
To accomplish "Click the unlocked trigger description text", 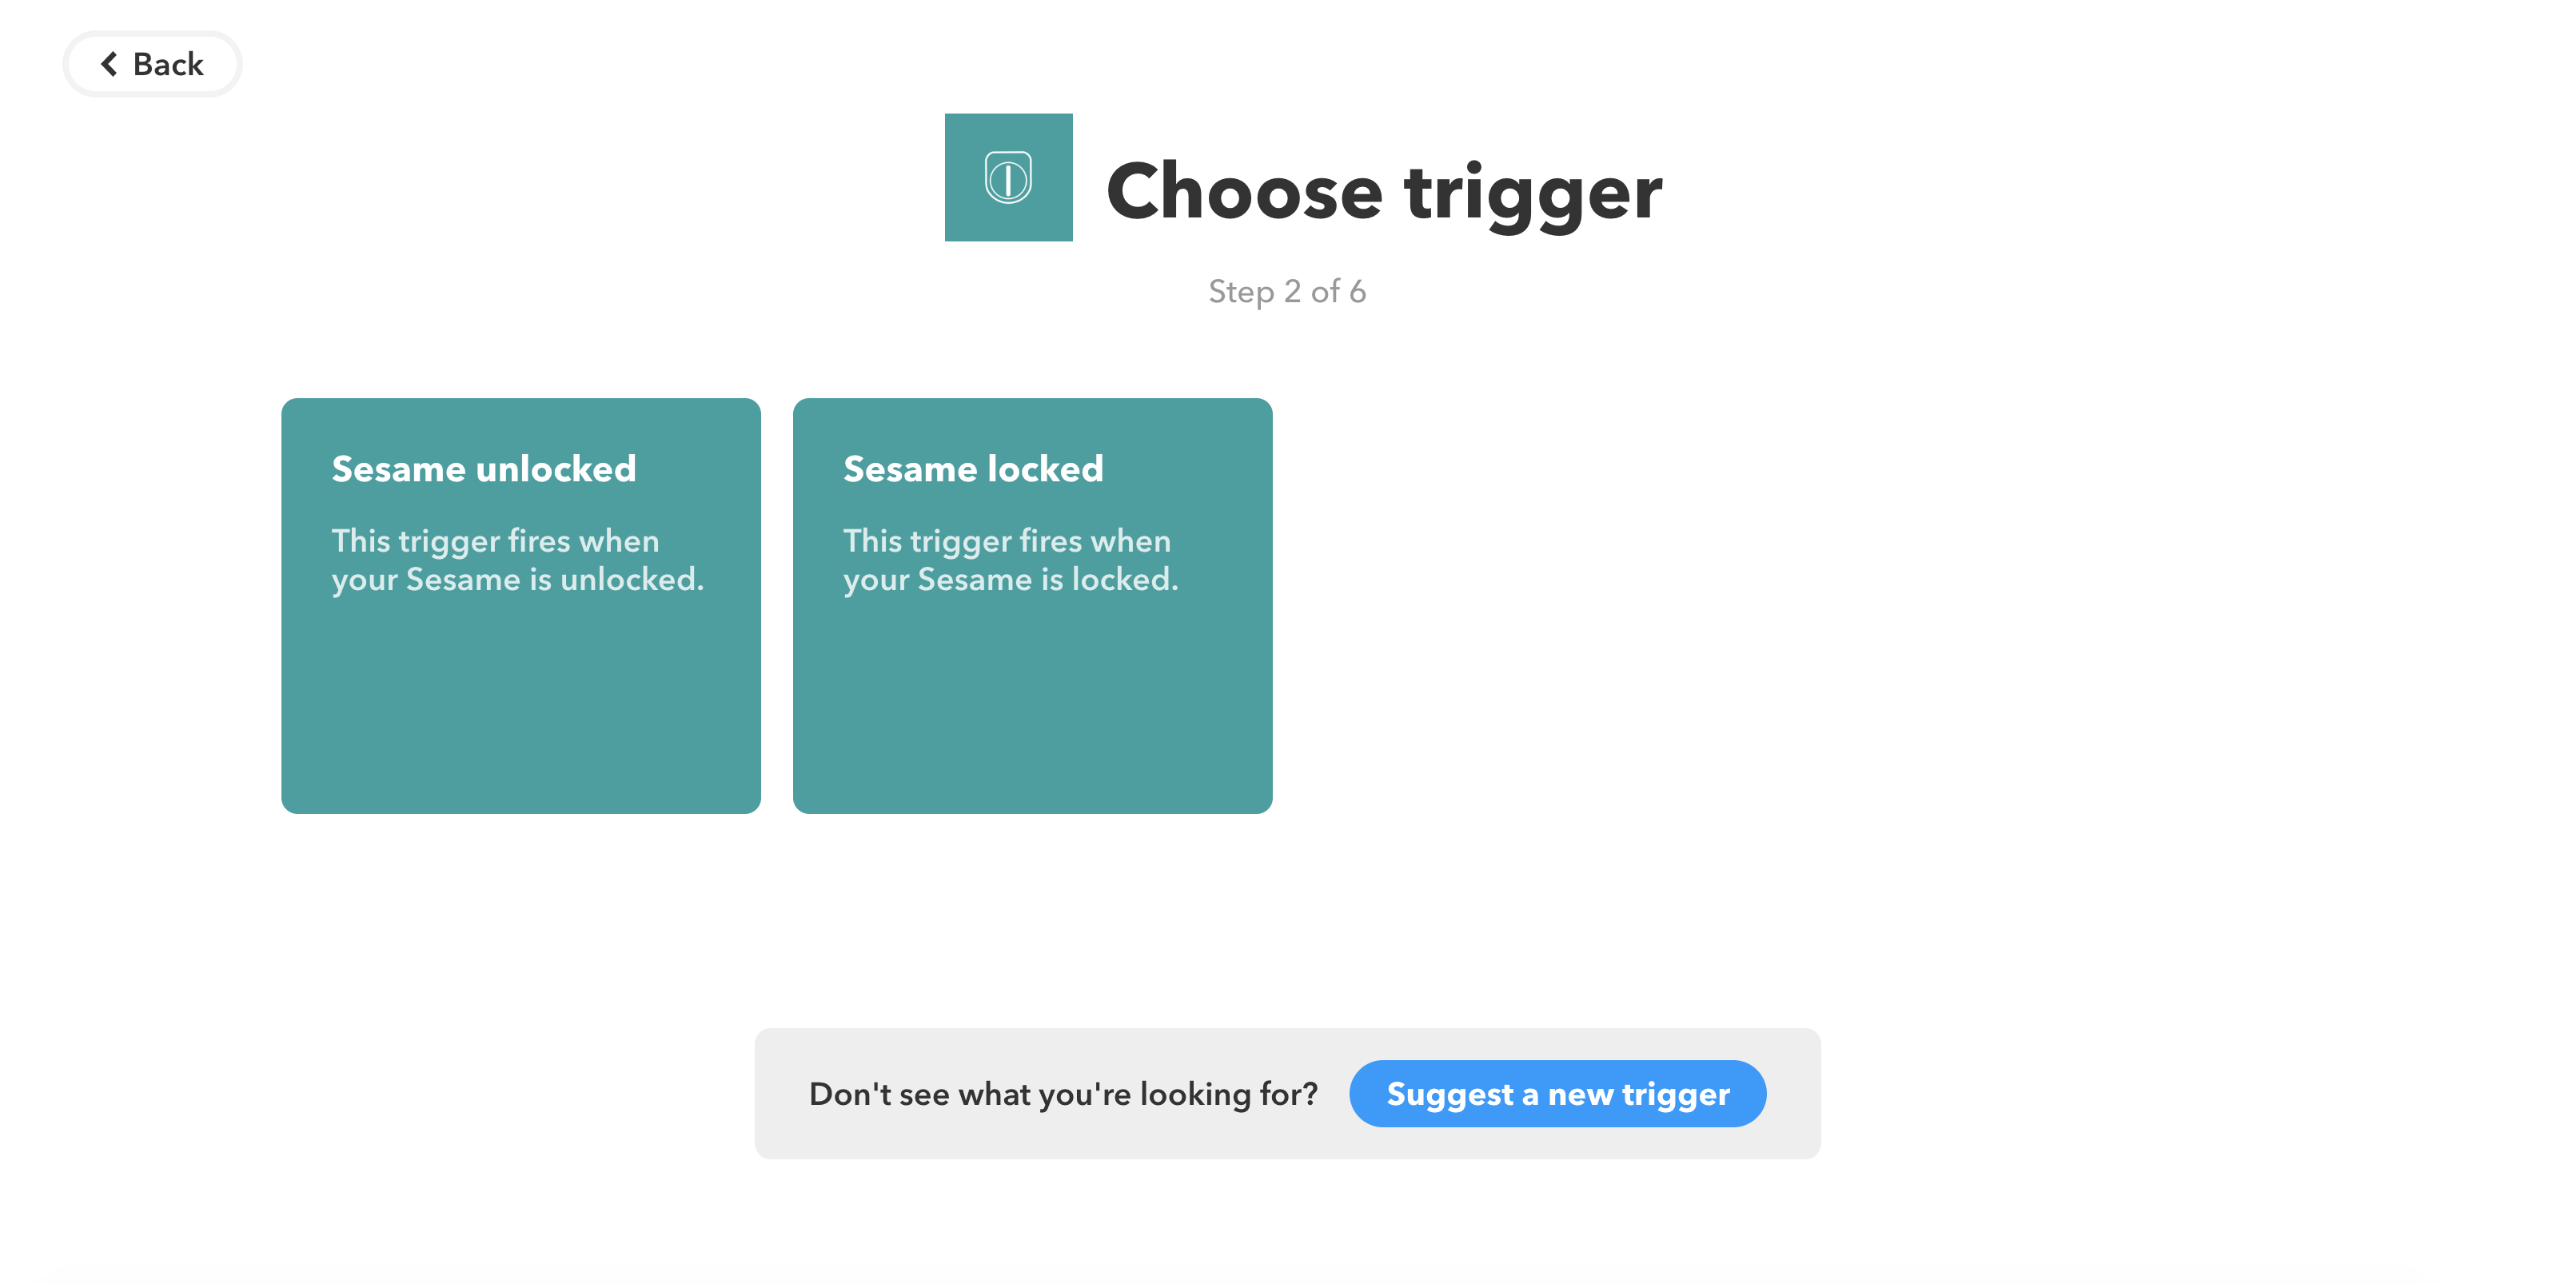I will [x=518, y=560].
